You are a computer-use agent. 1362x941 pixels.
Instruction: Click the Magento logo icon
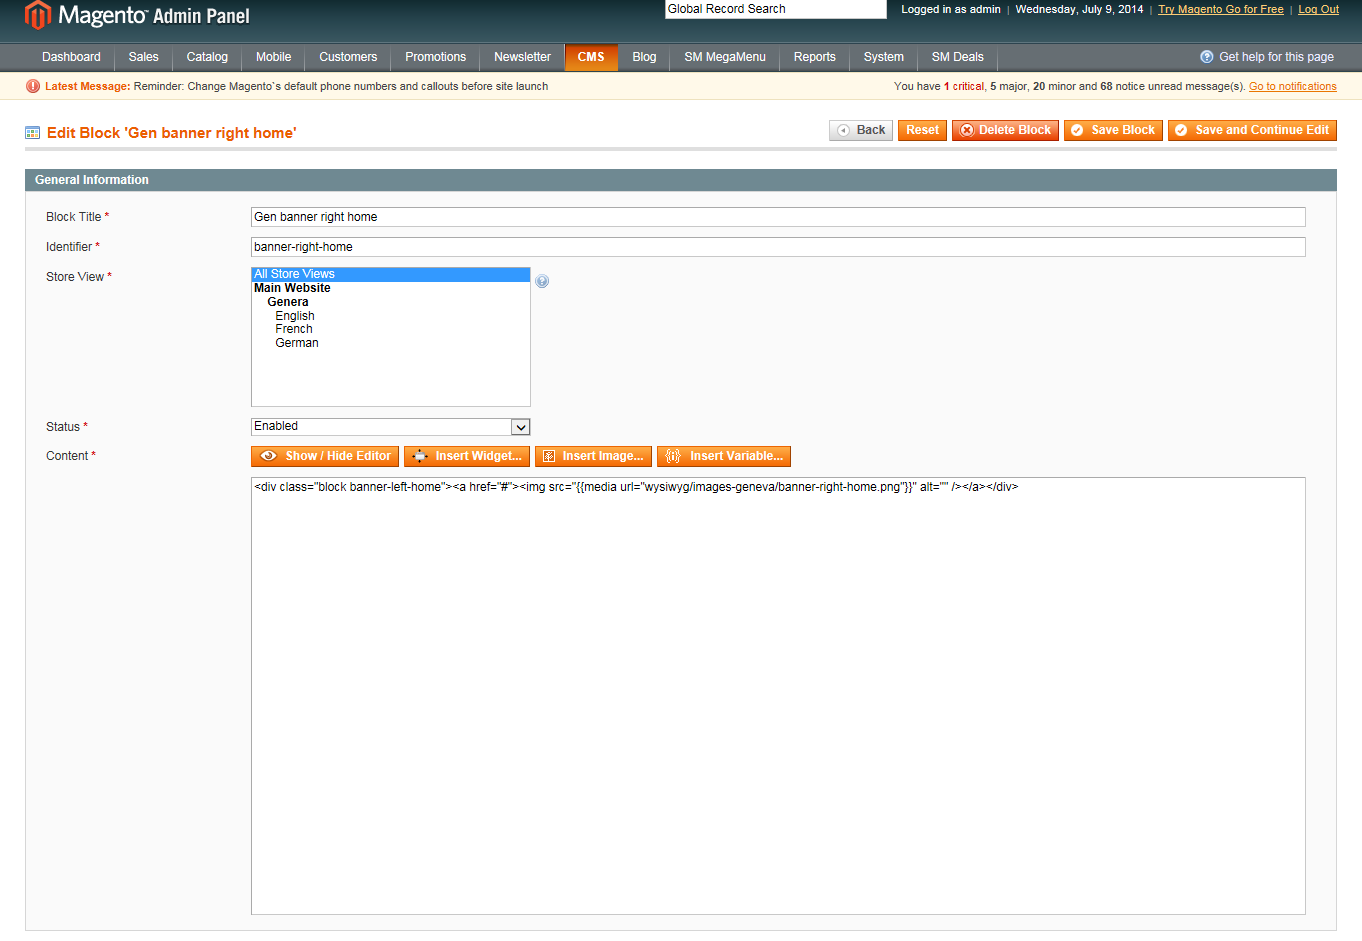point(38,15)
